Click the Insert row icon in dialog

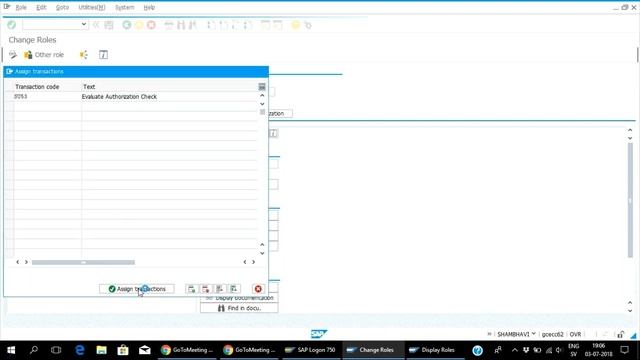[191, 289]
